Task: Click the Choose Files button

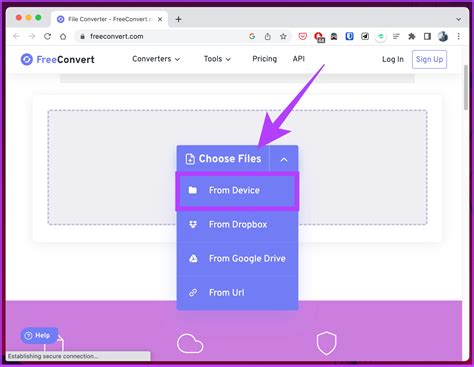Action: coord(223,159)
